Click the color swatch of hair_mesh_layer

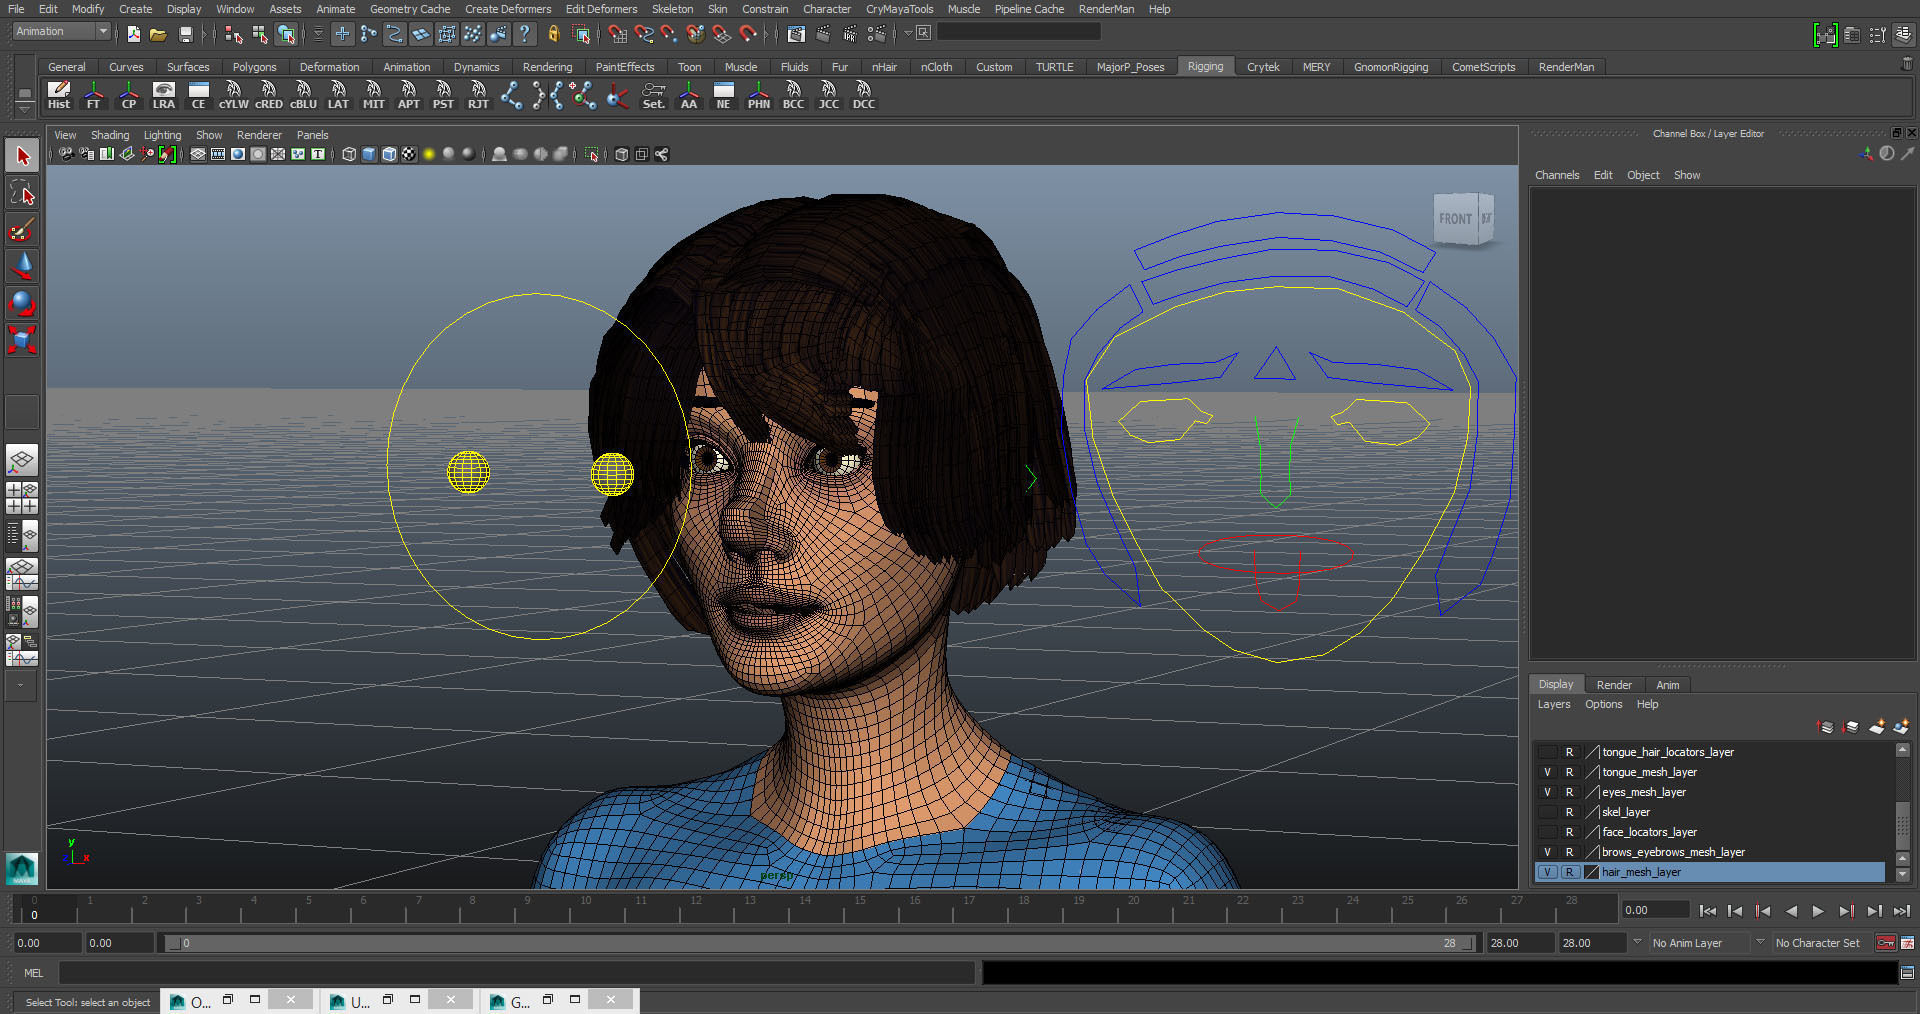tap(1591, 872)
